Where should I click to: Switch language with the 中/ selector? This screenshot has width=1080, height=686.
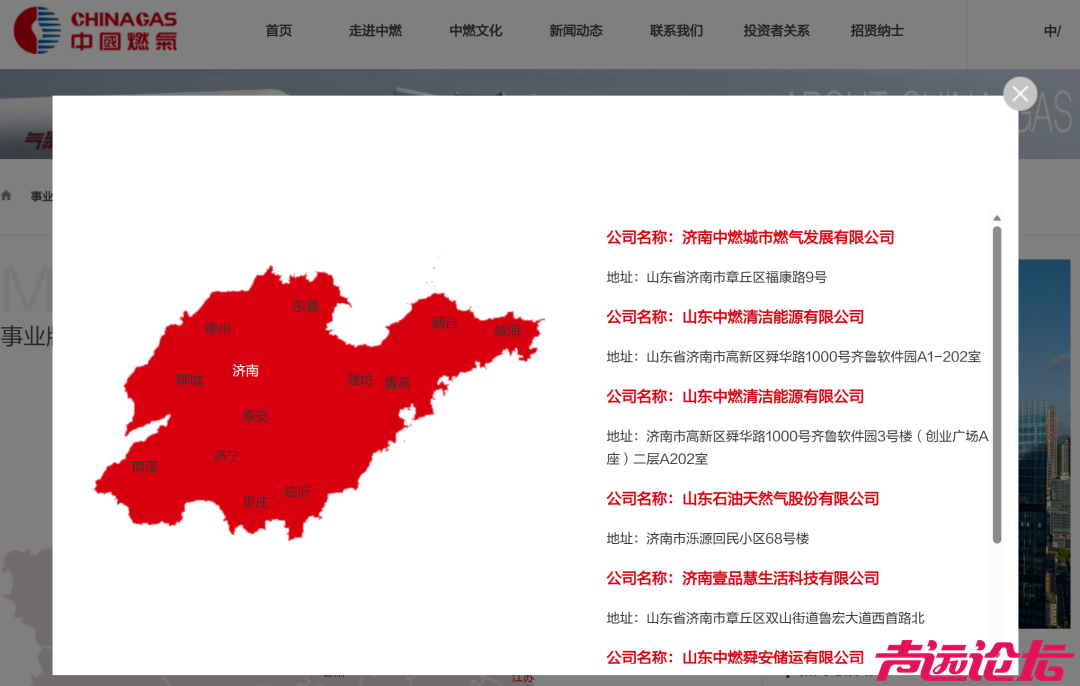pos(1052,30)
